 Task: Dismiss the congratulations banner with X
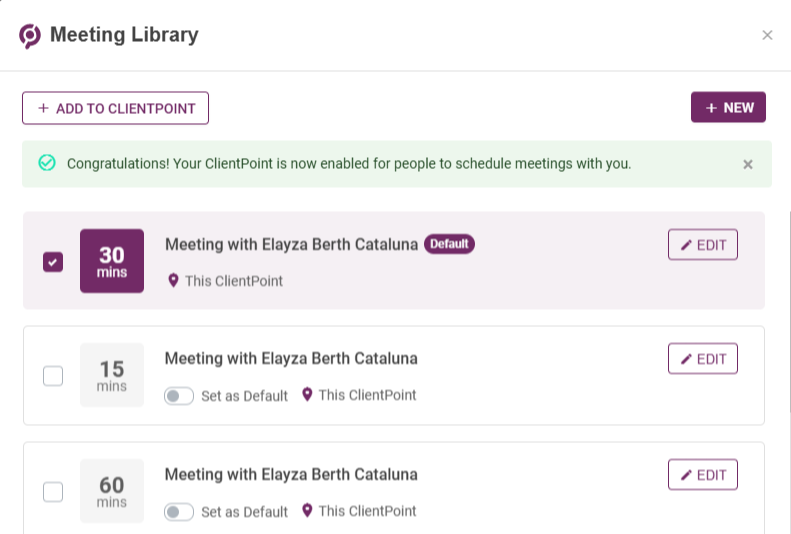748,164
